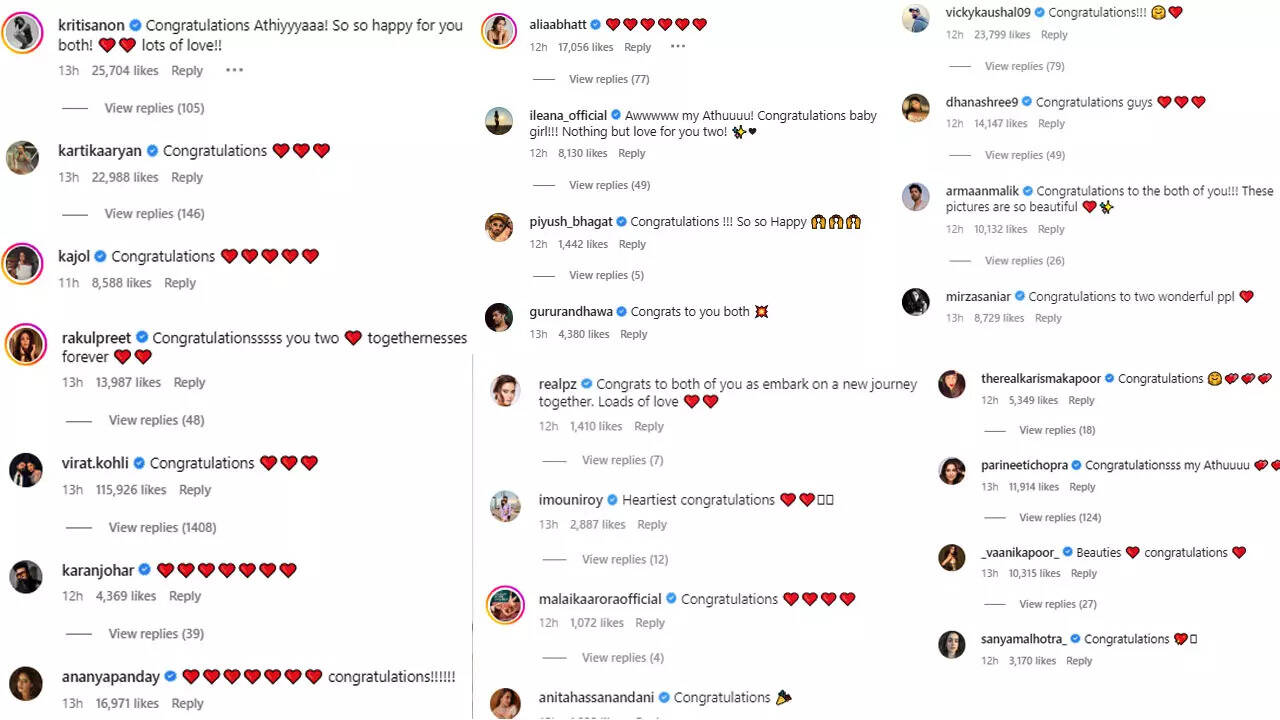Click Reply on mirzasaniar's comment

point(1048,318)
